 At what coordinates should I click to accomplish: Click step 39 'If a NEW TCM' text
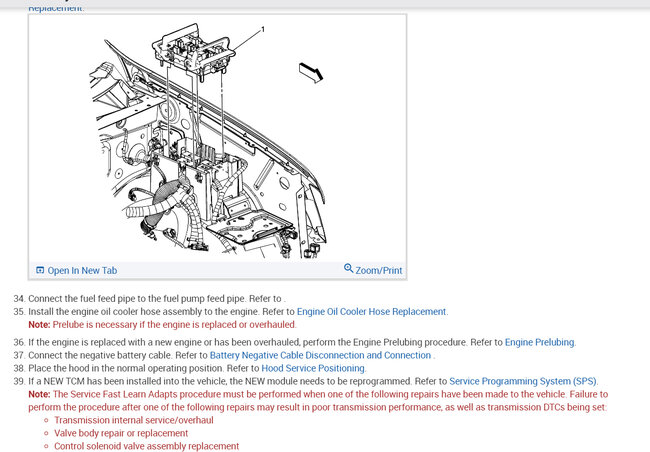238,381
